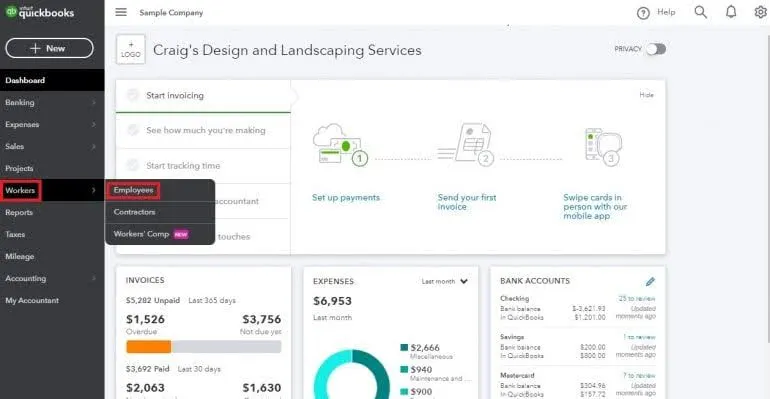Screen dimensions: 770x399
Task: Click the + New button
Action: coord(49,48)
